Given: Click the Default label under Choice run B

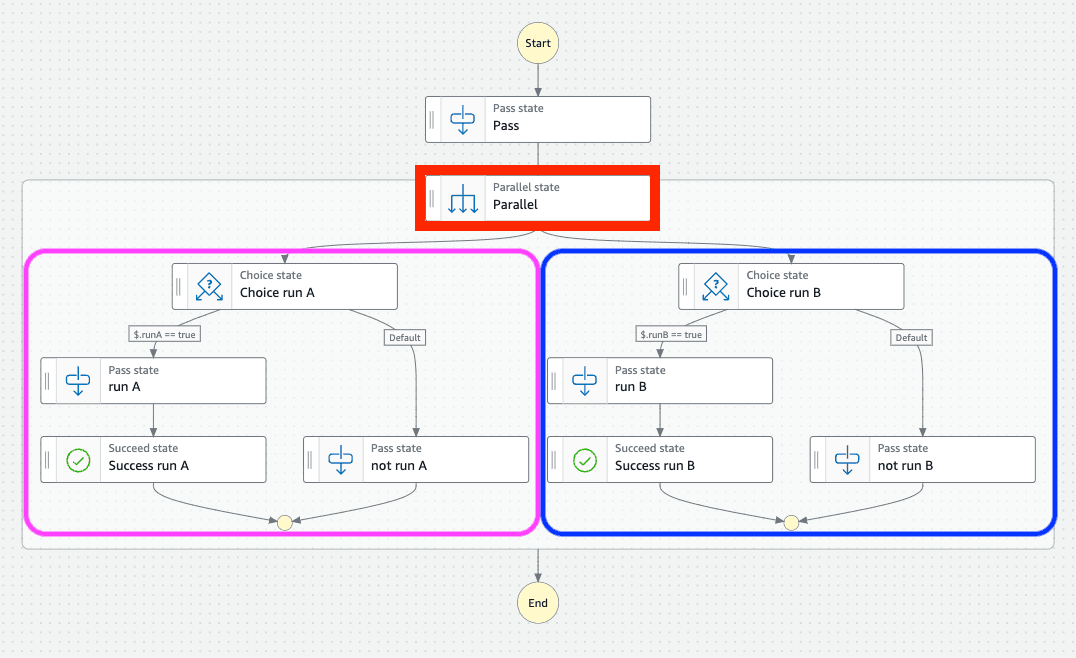Looking at the screenshot, I should 911,338.
